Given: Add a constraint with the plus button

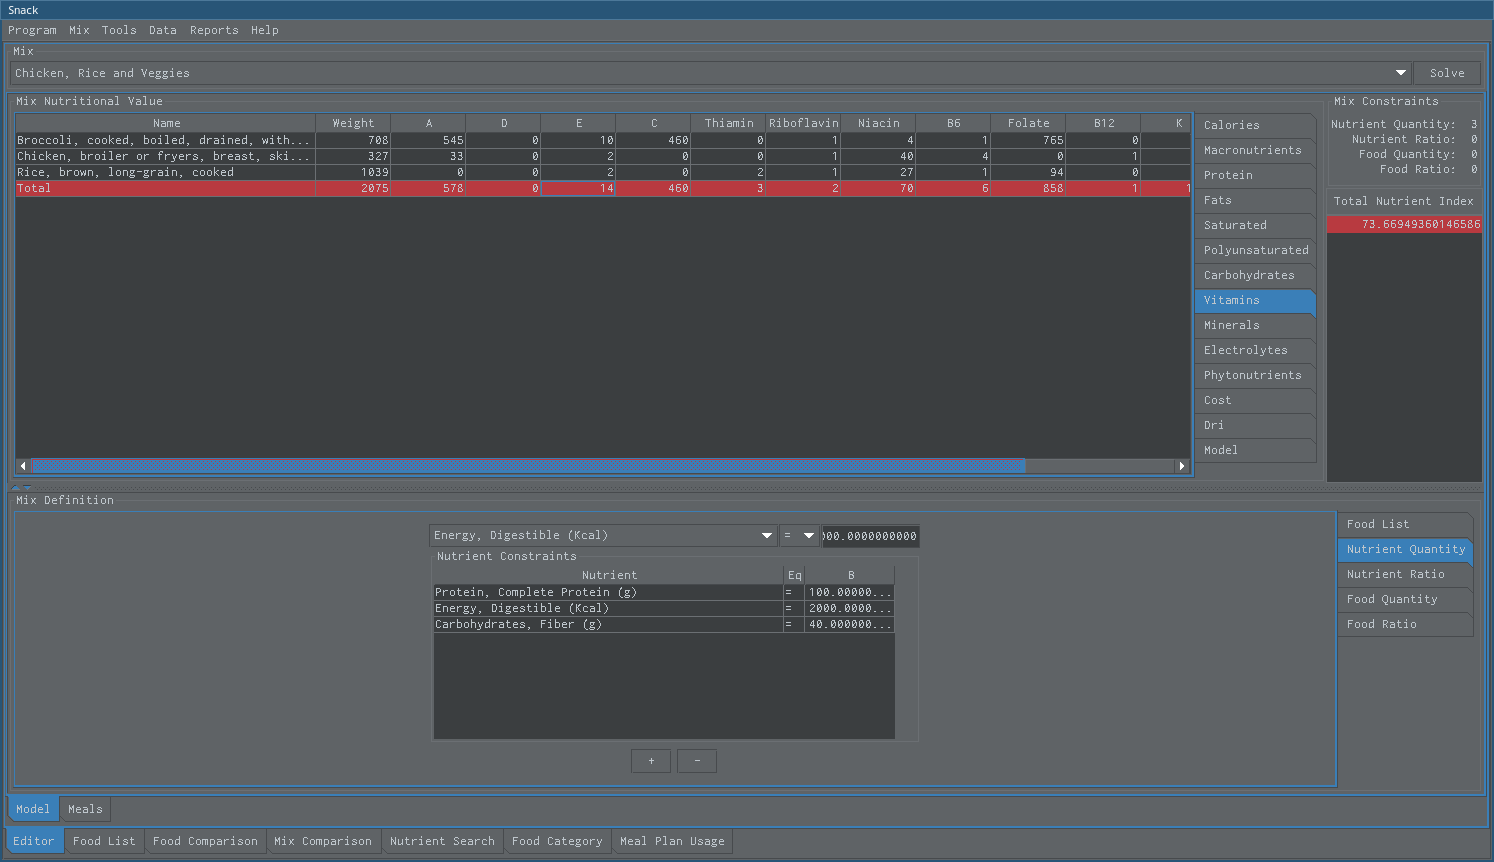Looking at the screenshot, I should [x=651, y=761].
